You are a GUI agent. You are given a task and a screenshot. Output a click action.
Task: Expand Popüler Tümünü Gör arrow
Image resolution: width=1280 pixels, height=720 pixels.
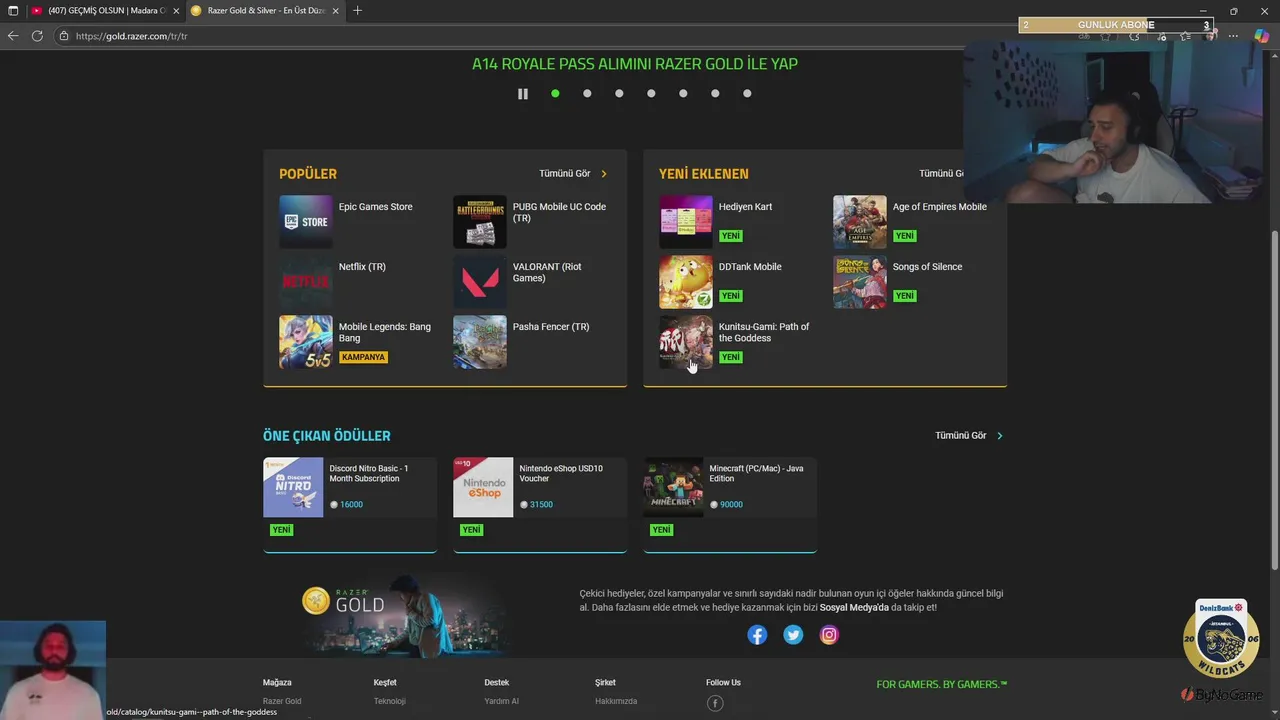point(604,174)
